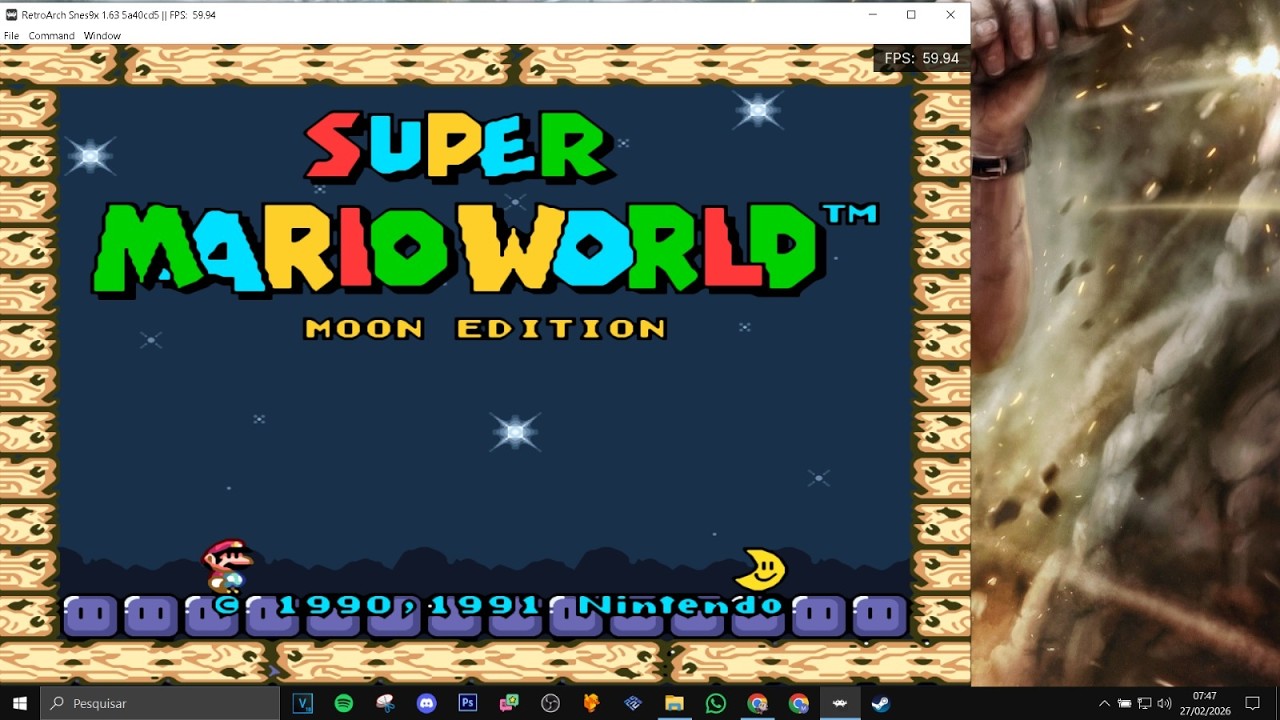
Task: Open Discord from the taskbar
Action: click(x=427, y=703)
